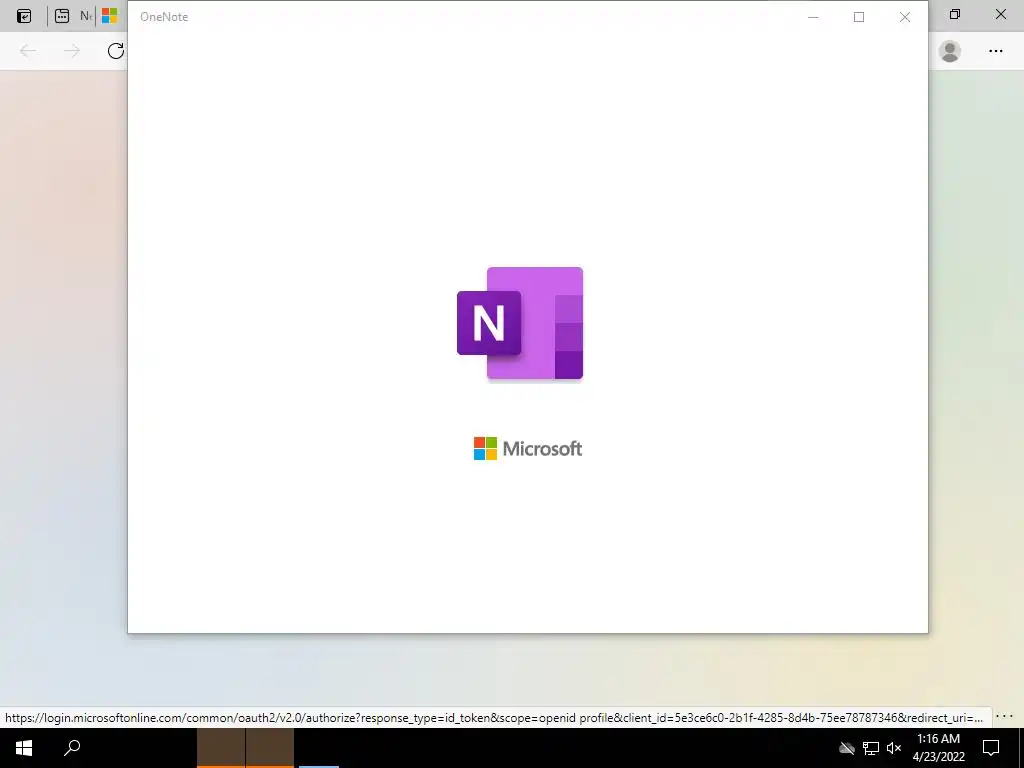Screen dimensions: 1024x768
Task: Open the browser Settings and more ellipsis
Action: (x=995, y=51)
